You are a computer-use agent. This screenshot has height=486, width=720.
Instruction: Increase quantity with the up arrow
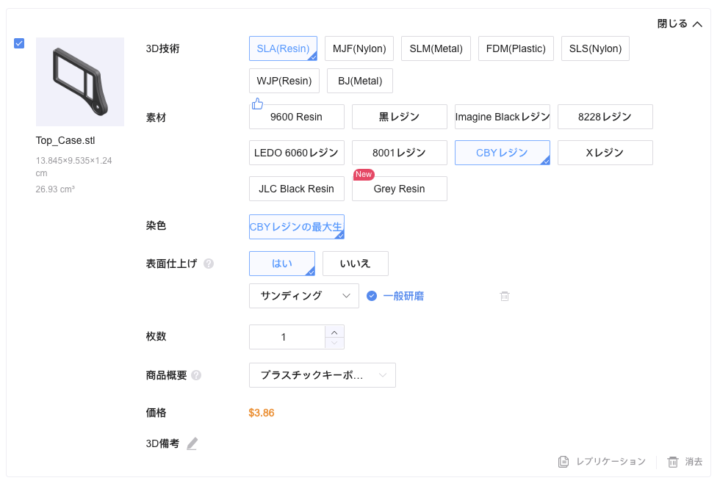coord(334,331)
